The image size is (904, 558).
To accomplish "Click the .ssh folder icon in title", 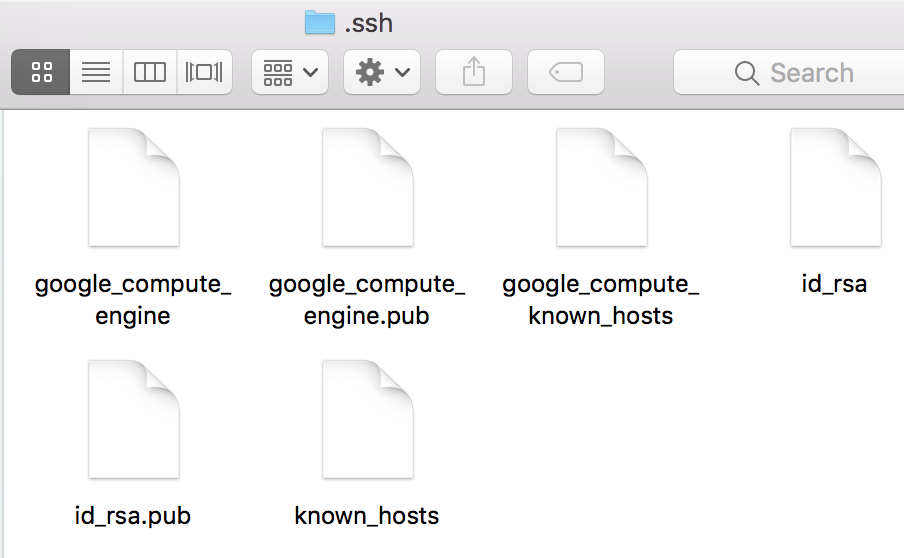I will pos(320,22).
